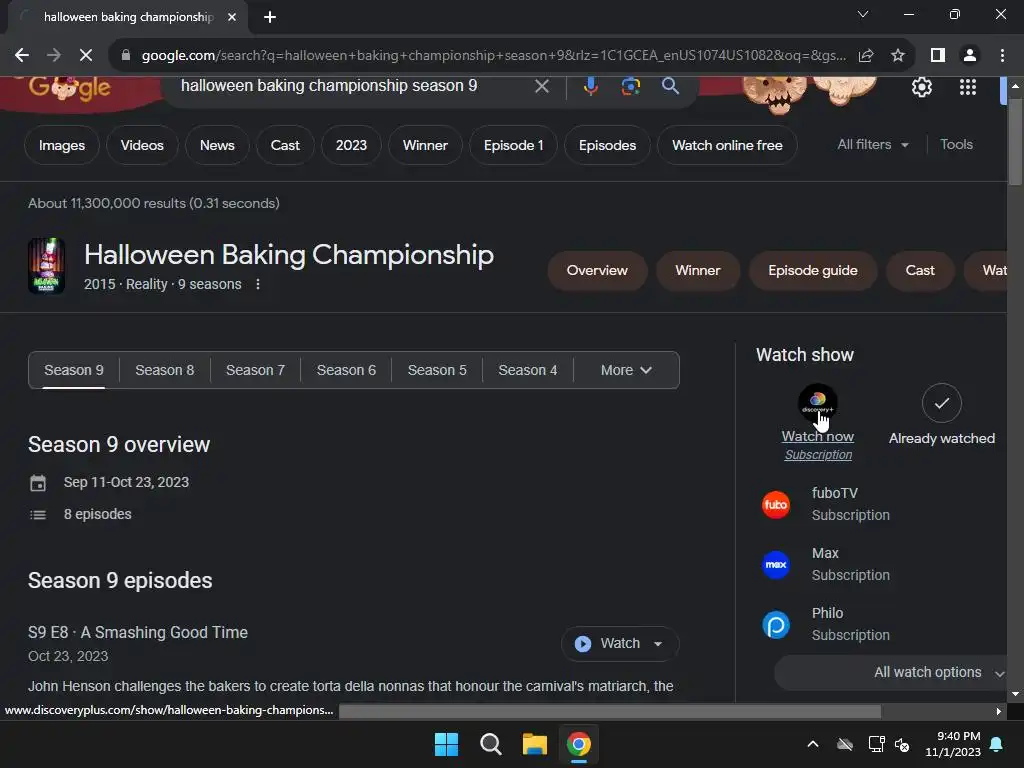Image resolution: width=1024 pixels, height=768 pixels.
Task: Open Google quick settings gear
Action: (921, 87)
